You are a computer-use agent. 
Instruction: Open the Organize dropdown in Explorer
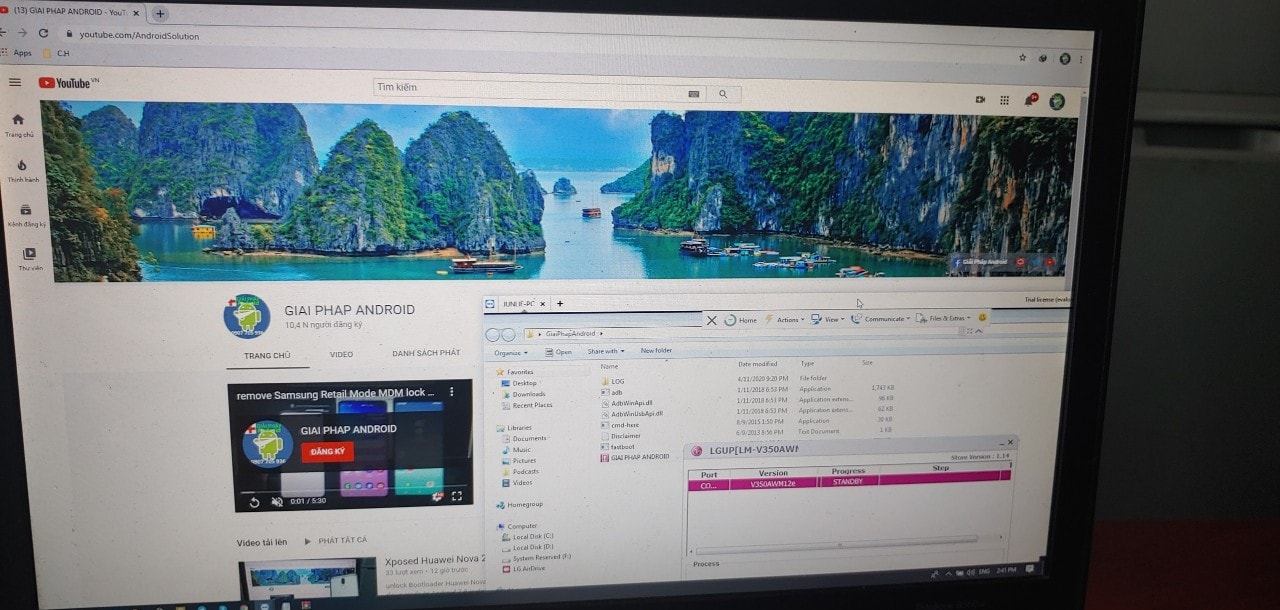[x=511, y=353]
